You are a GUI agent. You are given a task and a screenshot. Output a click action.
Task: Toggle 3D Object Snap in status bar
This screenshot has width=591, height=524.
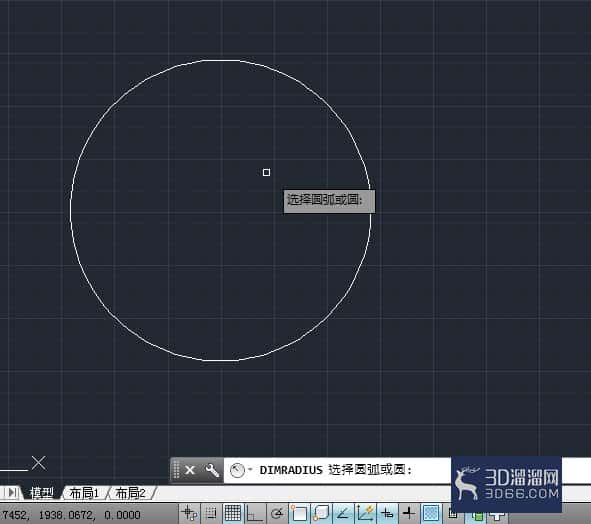click(x=321, y=513)
